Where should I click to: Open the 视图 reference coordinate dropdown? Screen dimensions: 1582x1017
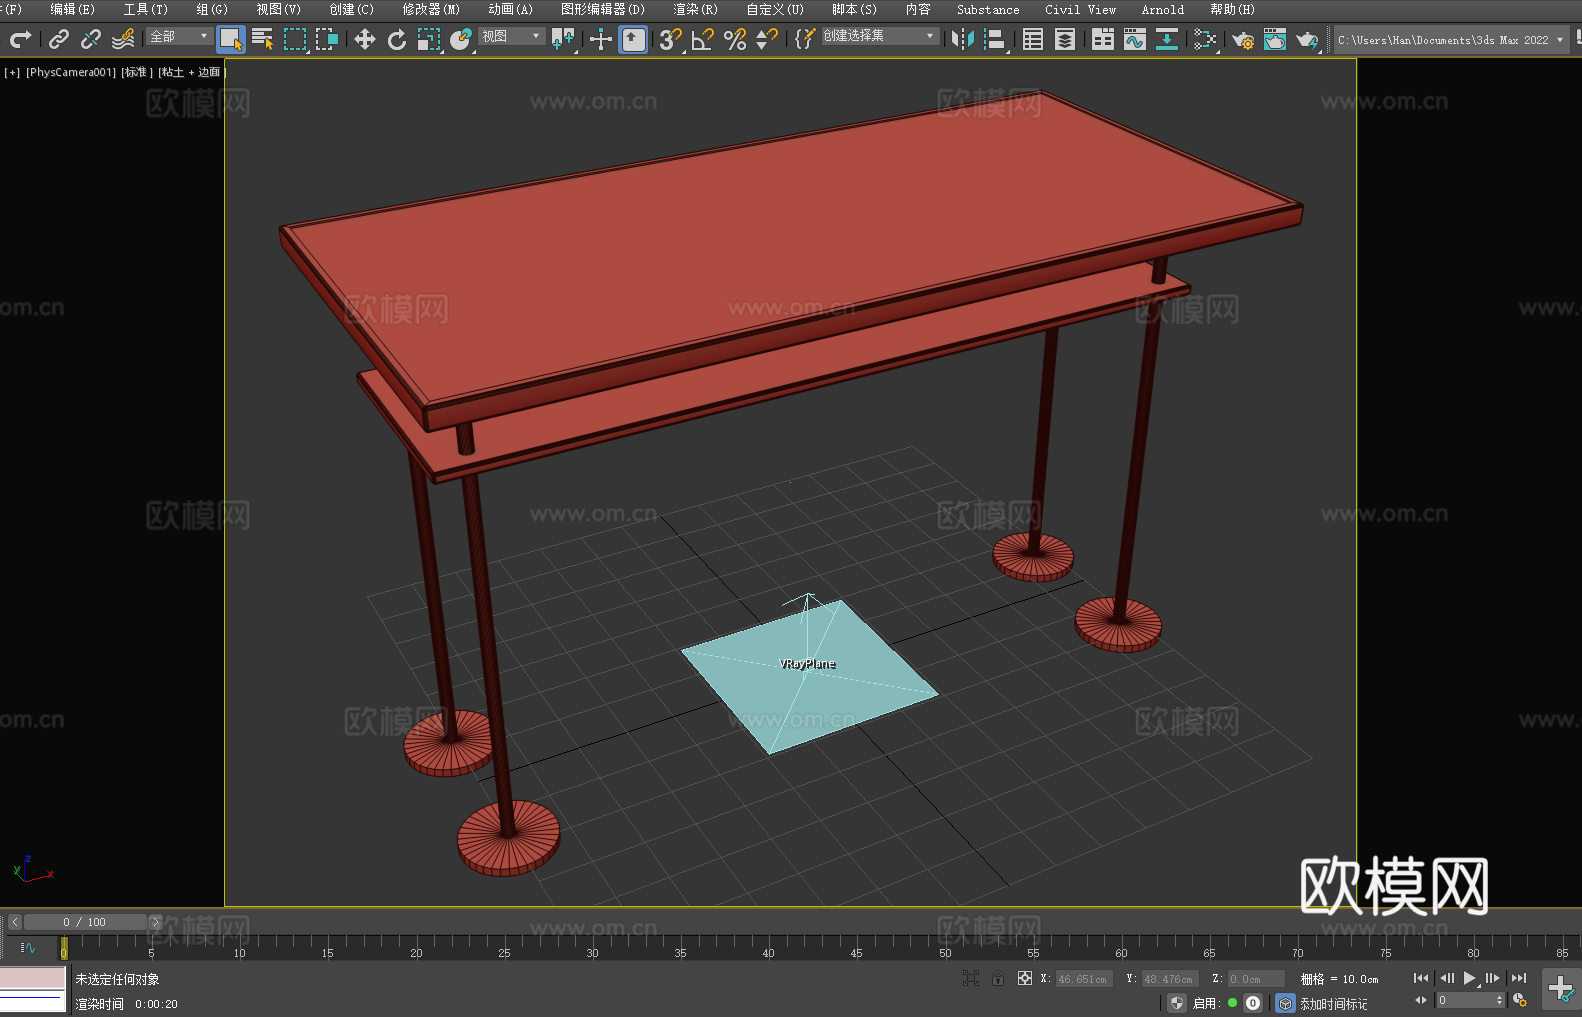[x=511, y=36]
